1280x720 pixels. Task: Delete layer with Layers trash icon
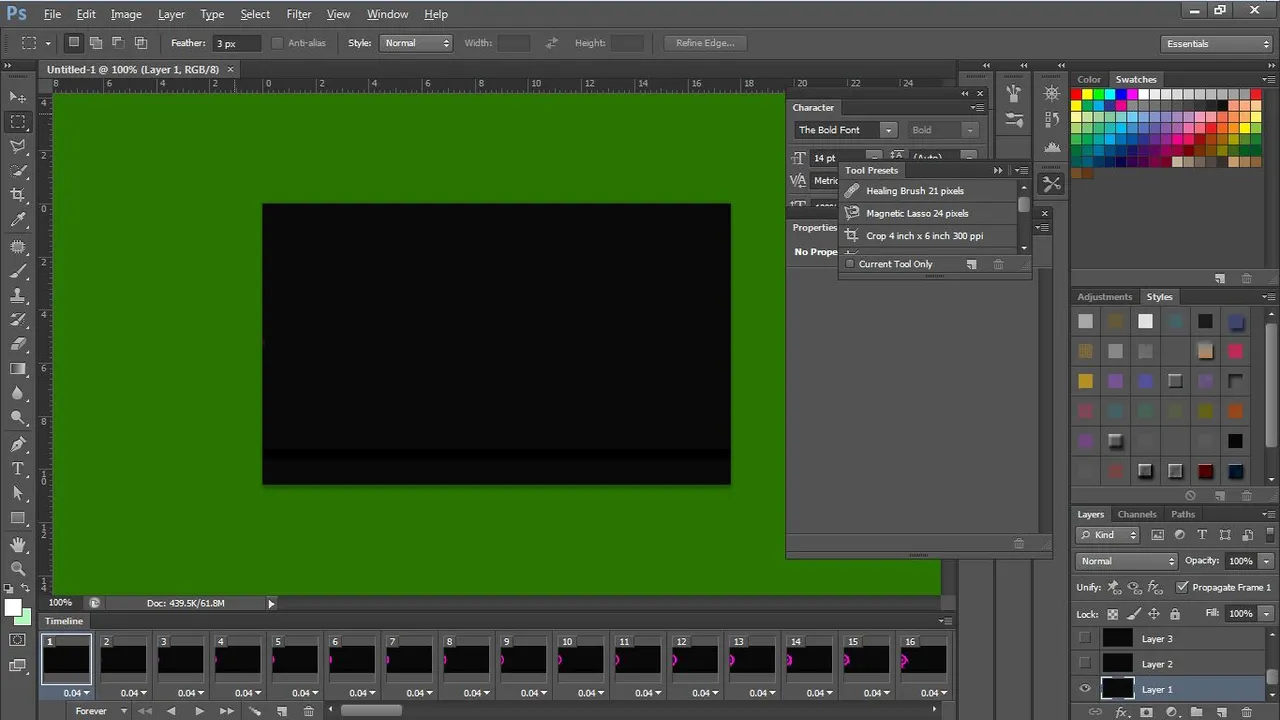coord(1247,712)
